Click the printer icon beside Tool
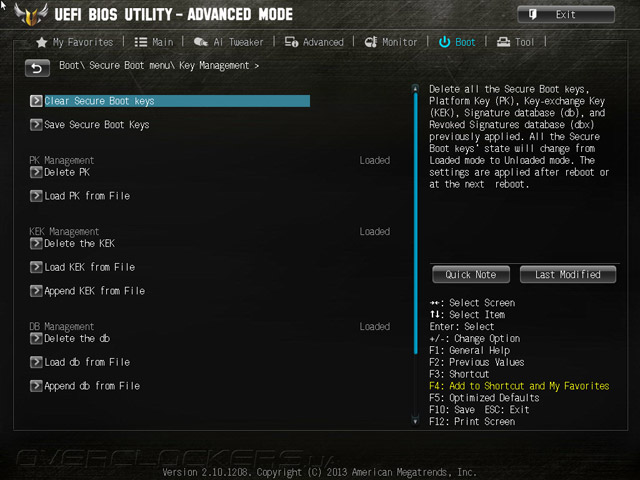Screen dimensions: 640x480 [x=503, y=42]
